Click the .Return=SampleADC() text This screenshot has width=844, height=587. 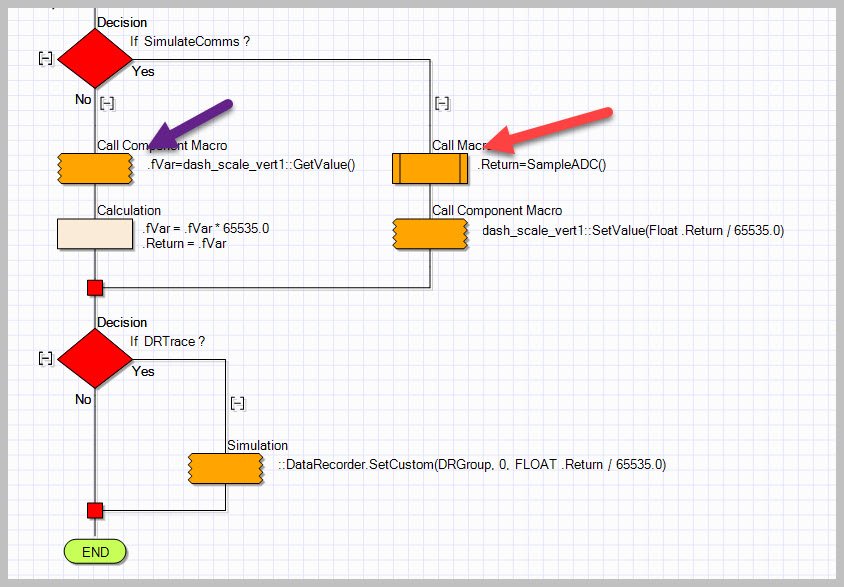tap(541, 165)
